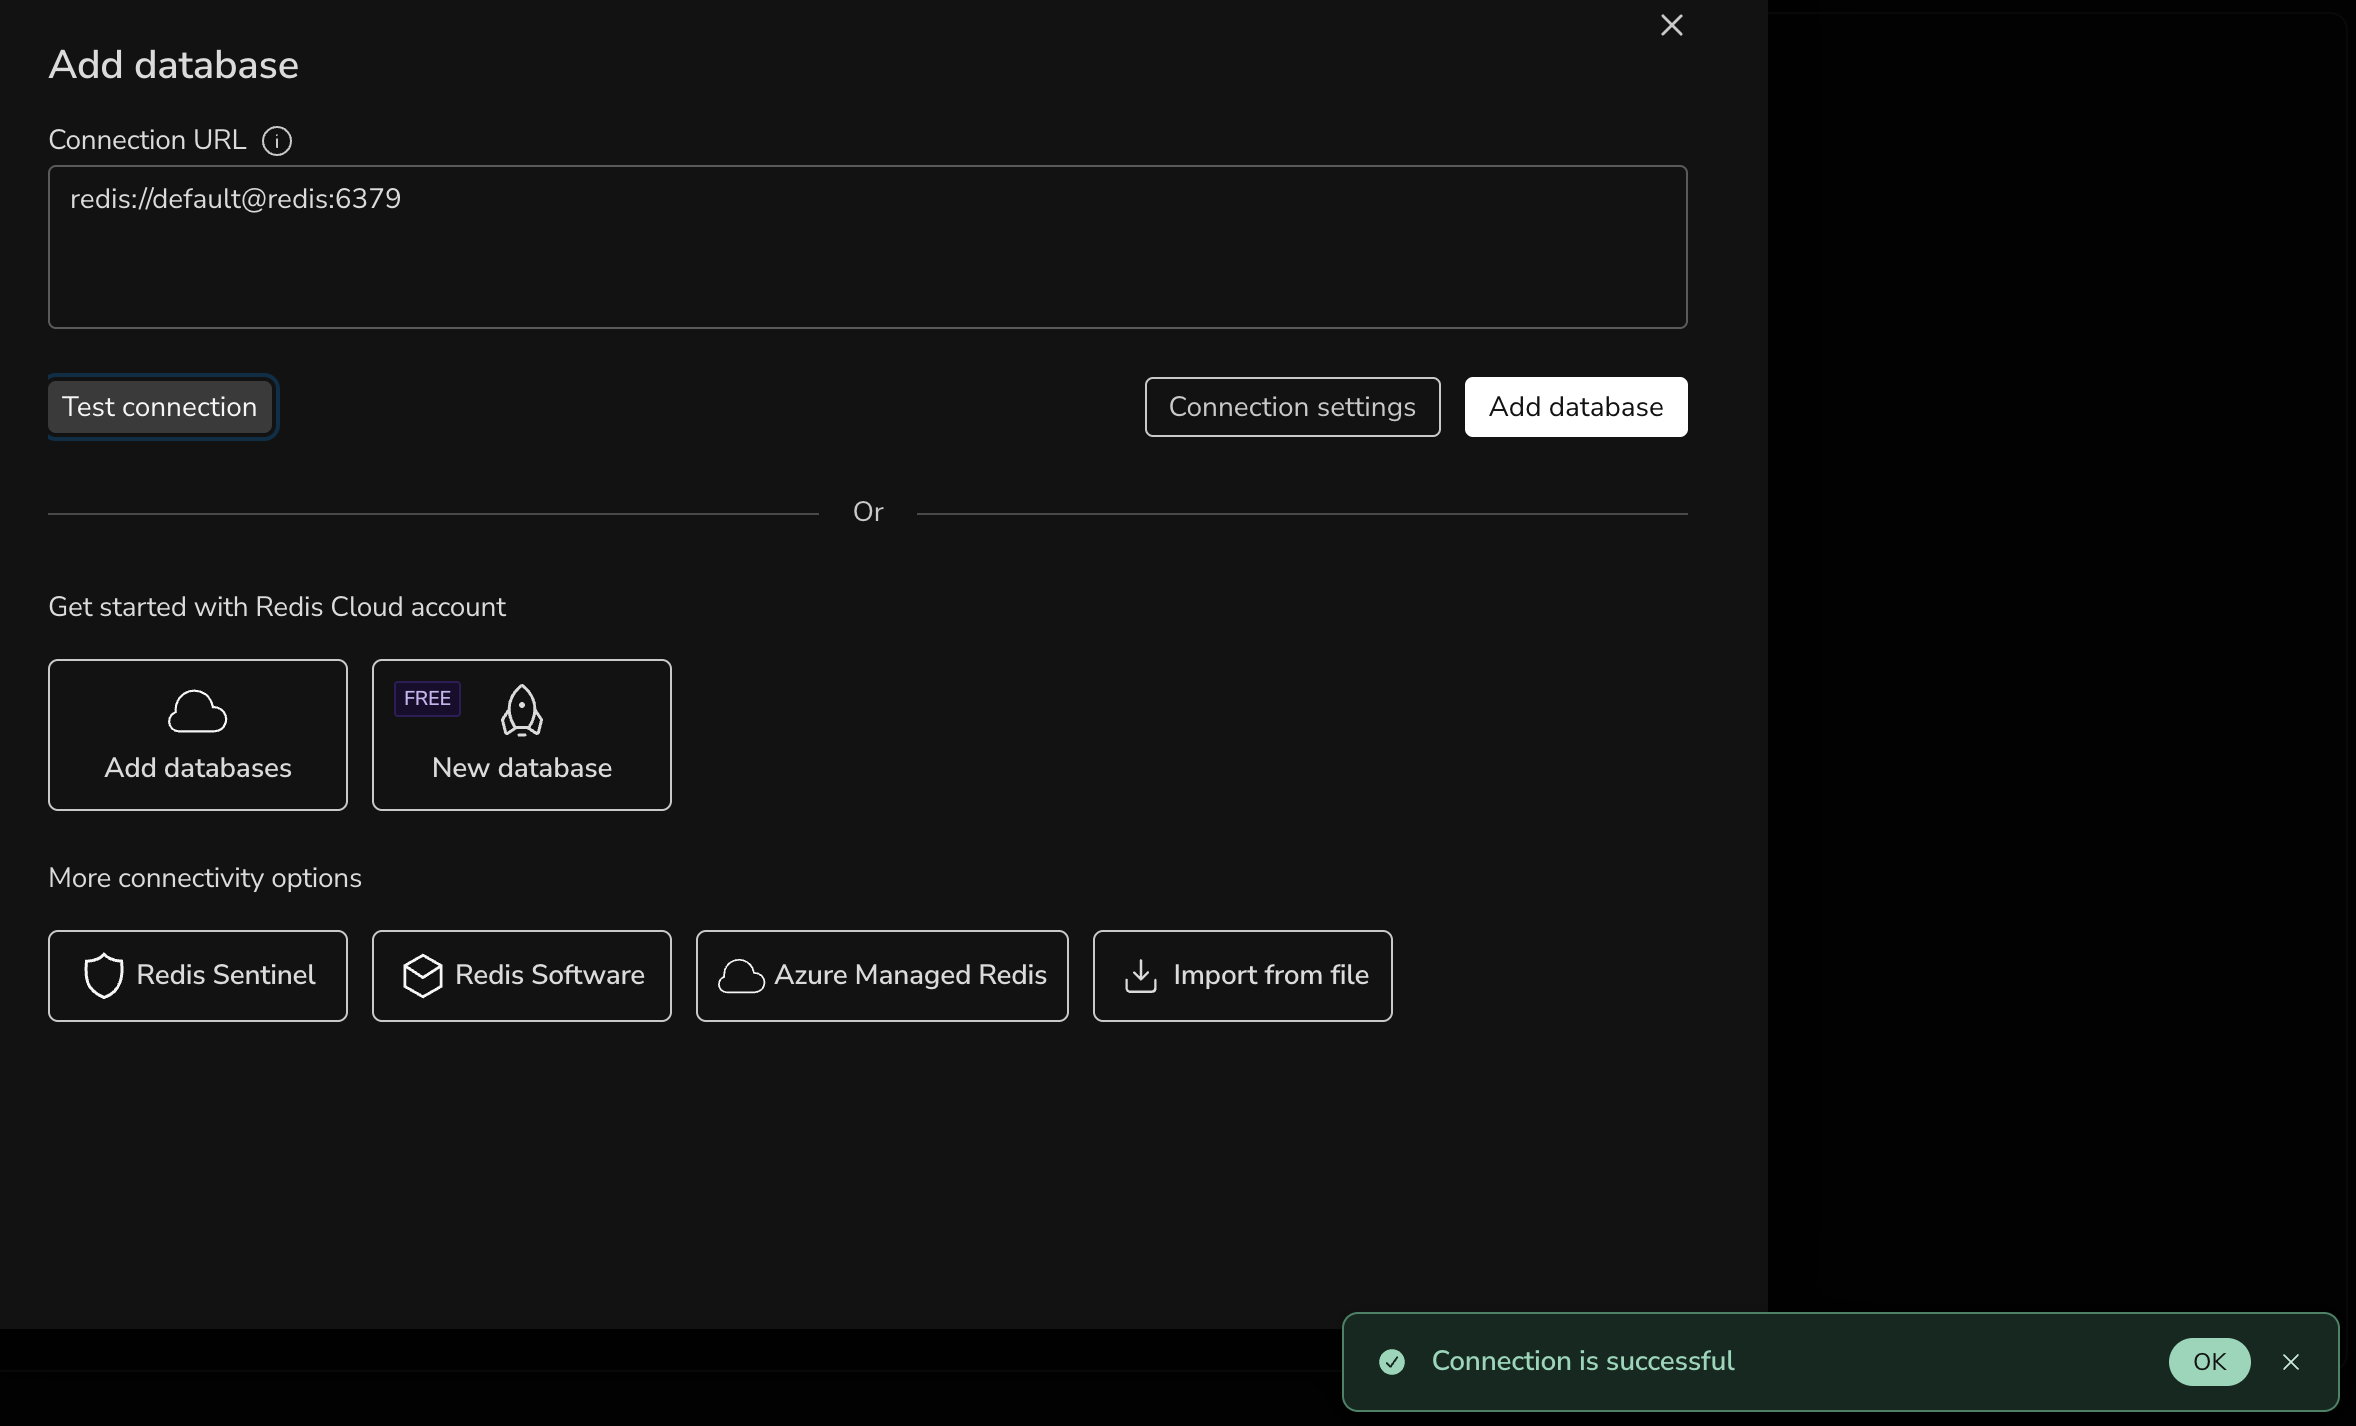Choose the free New database card
Screen dimensions: 2356x1426
(522, 735)
